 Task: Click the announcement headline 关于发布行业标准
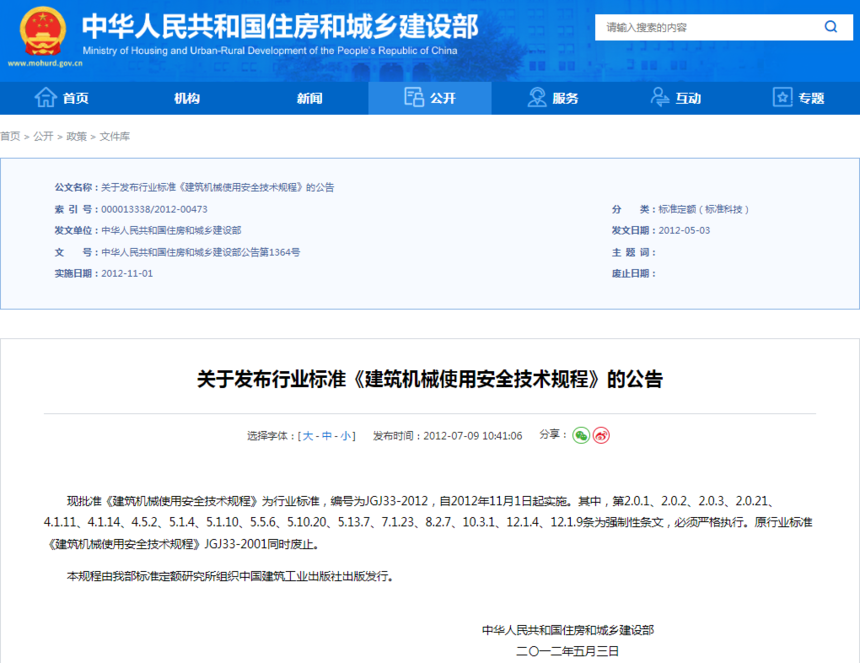click(x=430, y=379)
